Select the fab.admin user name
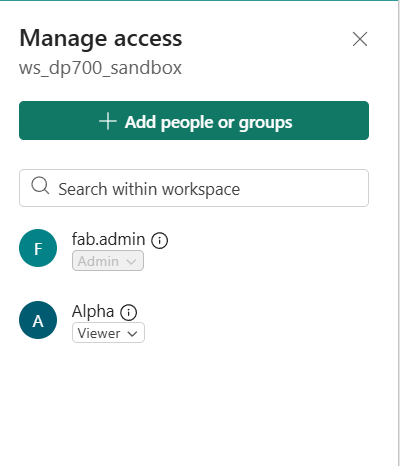The width and height of the screenshot is (400, 466). point(108,239)
